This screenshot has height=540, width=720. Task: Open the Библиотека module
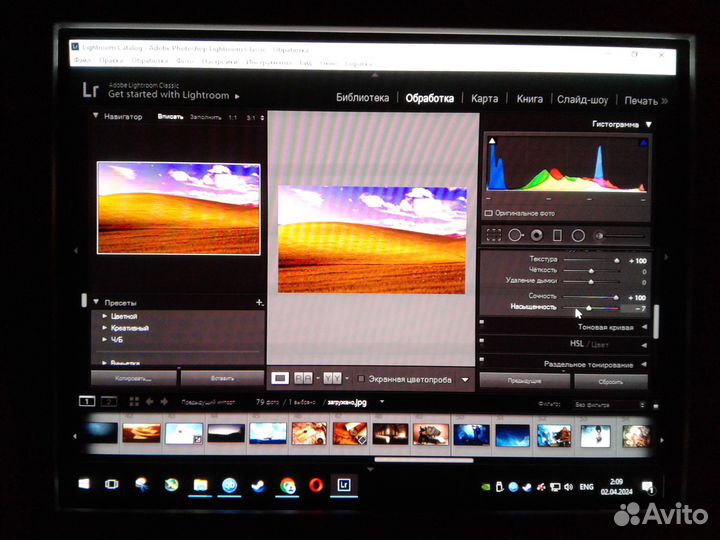point(362,99)
